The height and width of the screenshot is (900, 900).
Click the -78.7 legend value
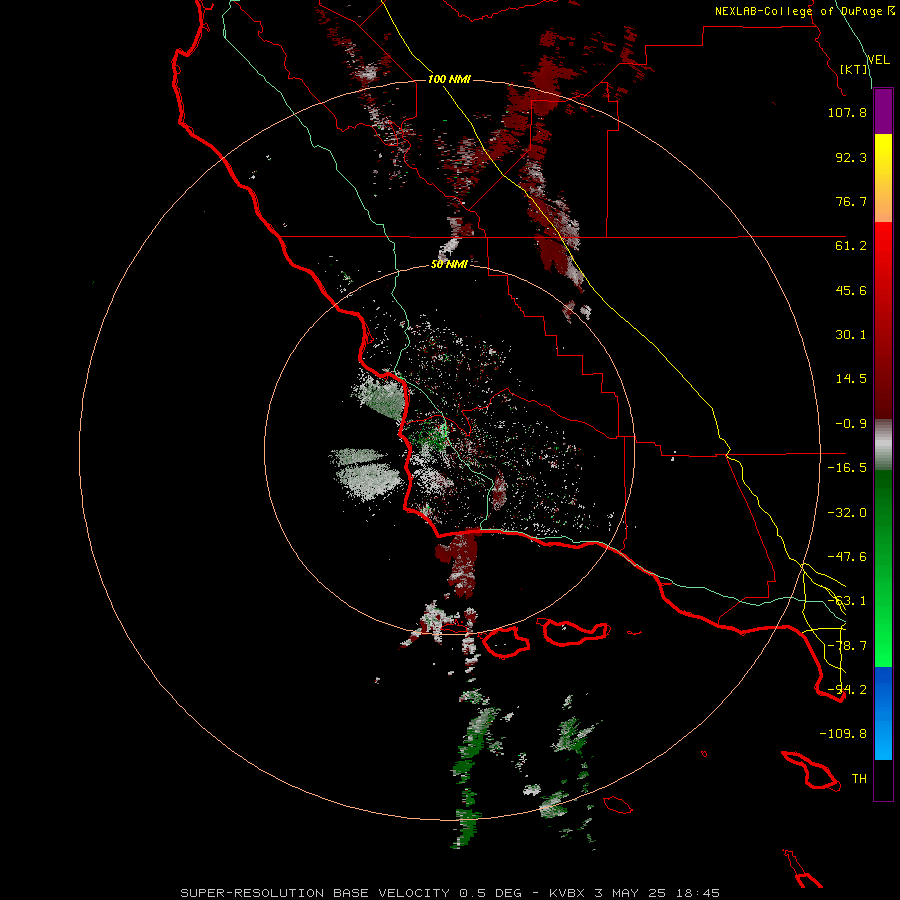847,646
